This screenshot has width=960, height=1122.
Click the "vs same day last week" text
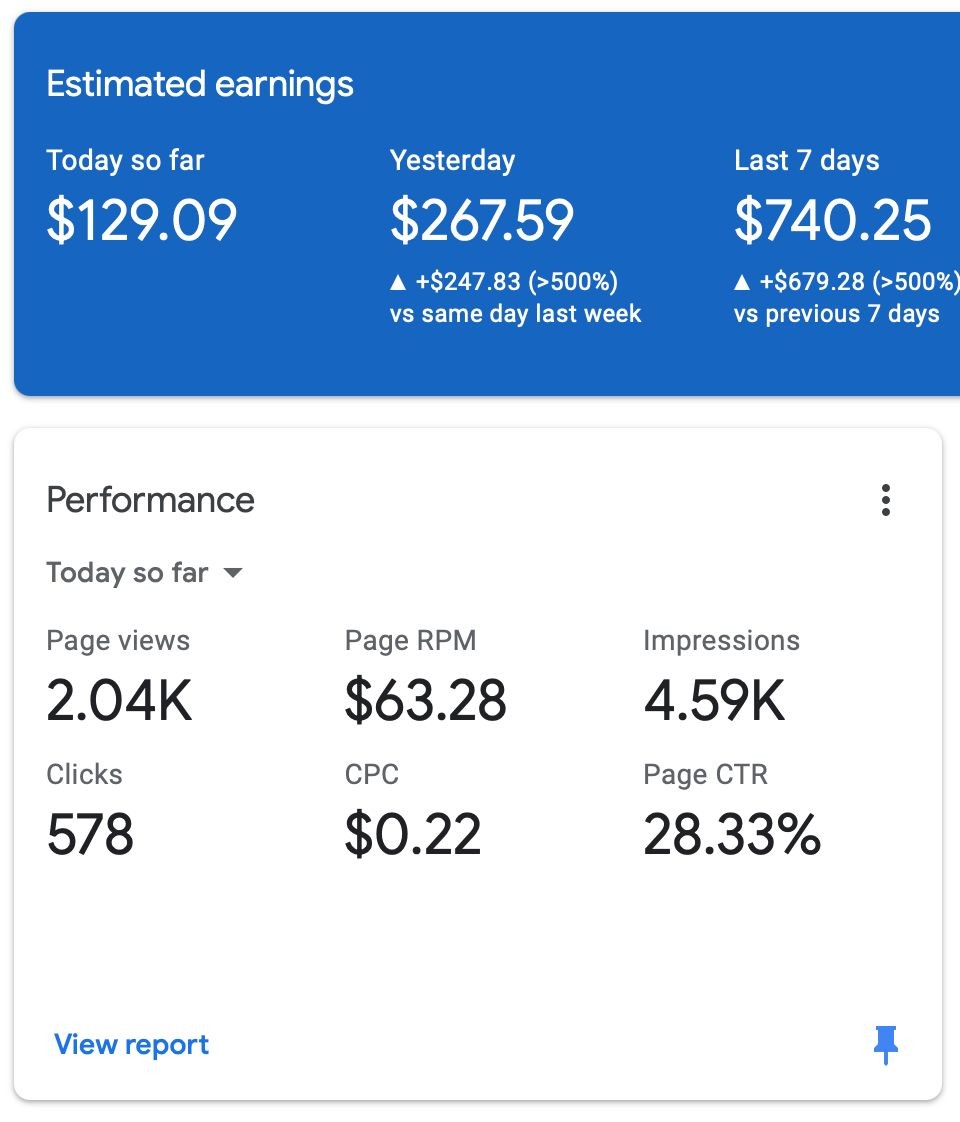click(x=515, y=314)
